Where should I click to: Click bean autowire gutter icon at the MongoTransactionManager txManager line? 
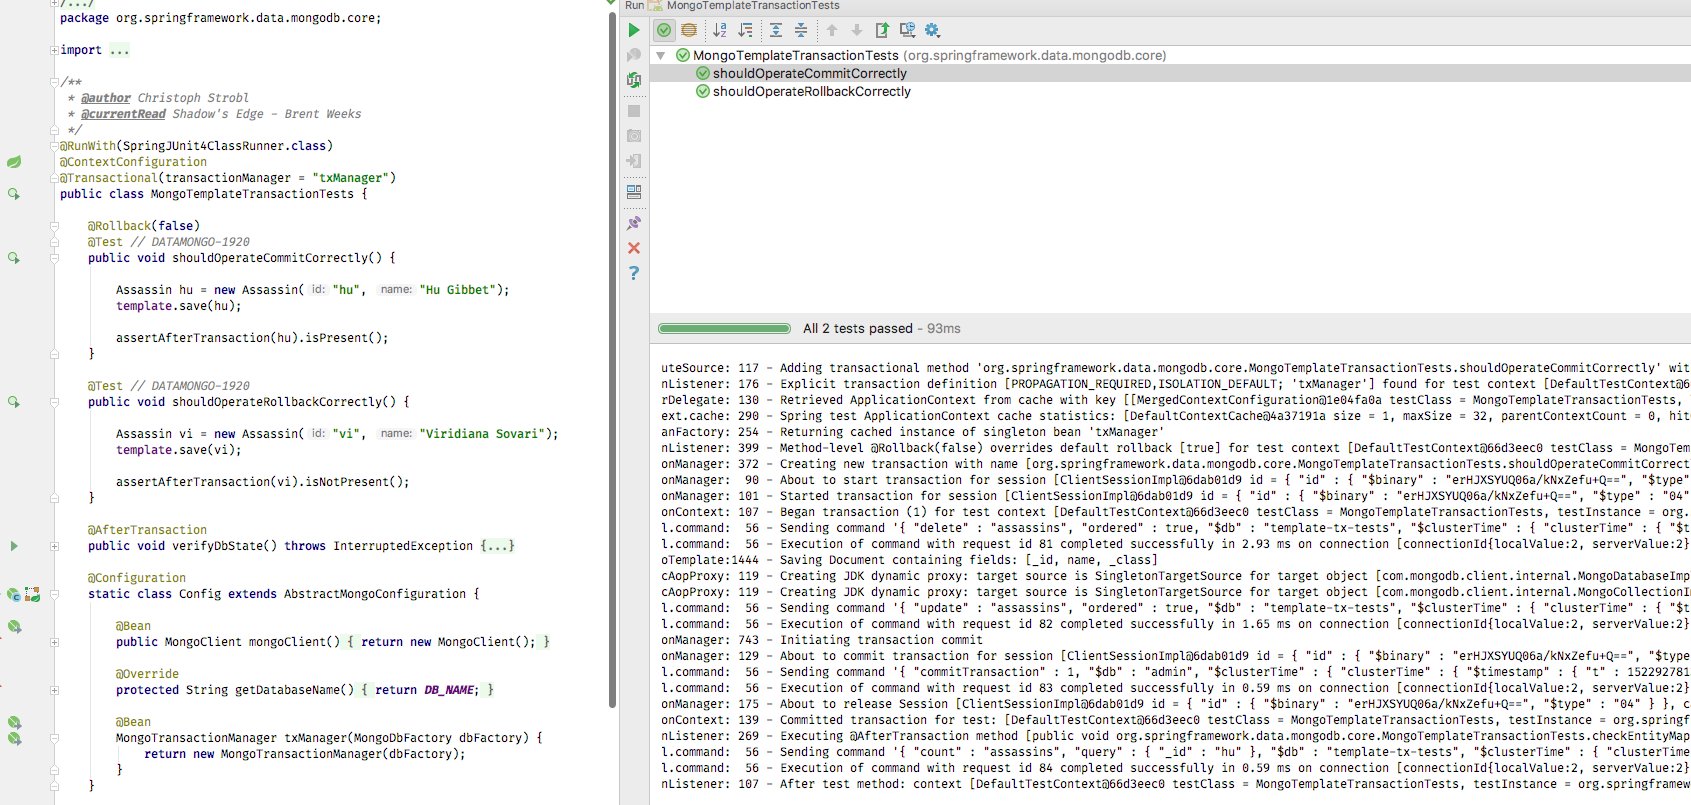14,738
